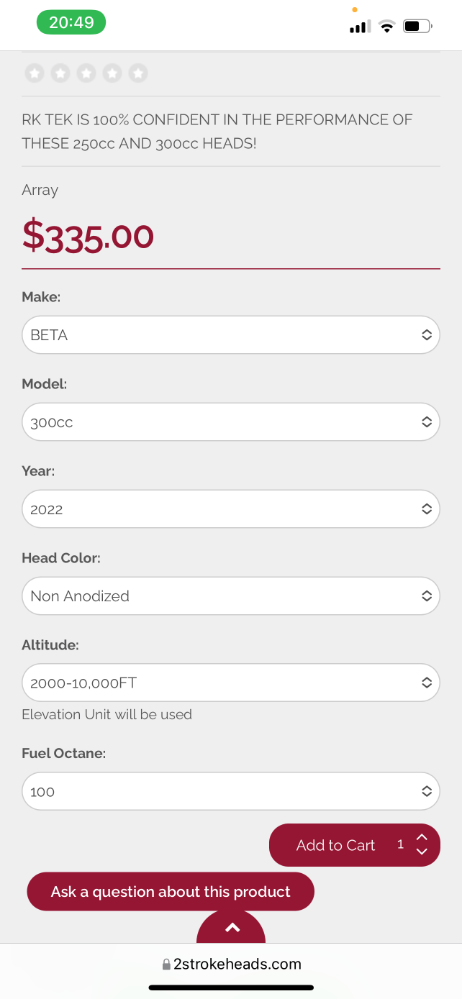
Task: Decrease cart quantity with down arrow
Action: [421, 851]
